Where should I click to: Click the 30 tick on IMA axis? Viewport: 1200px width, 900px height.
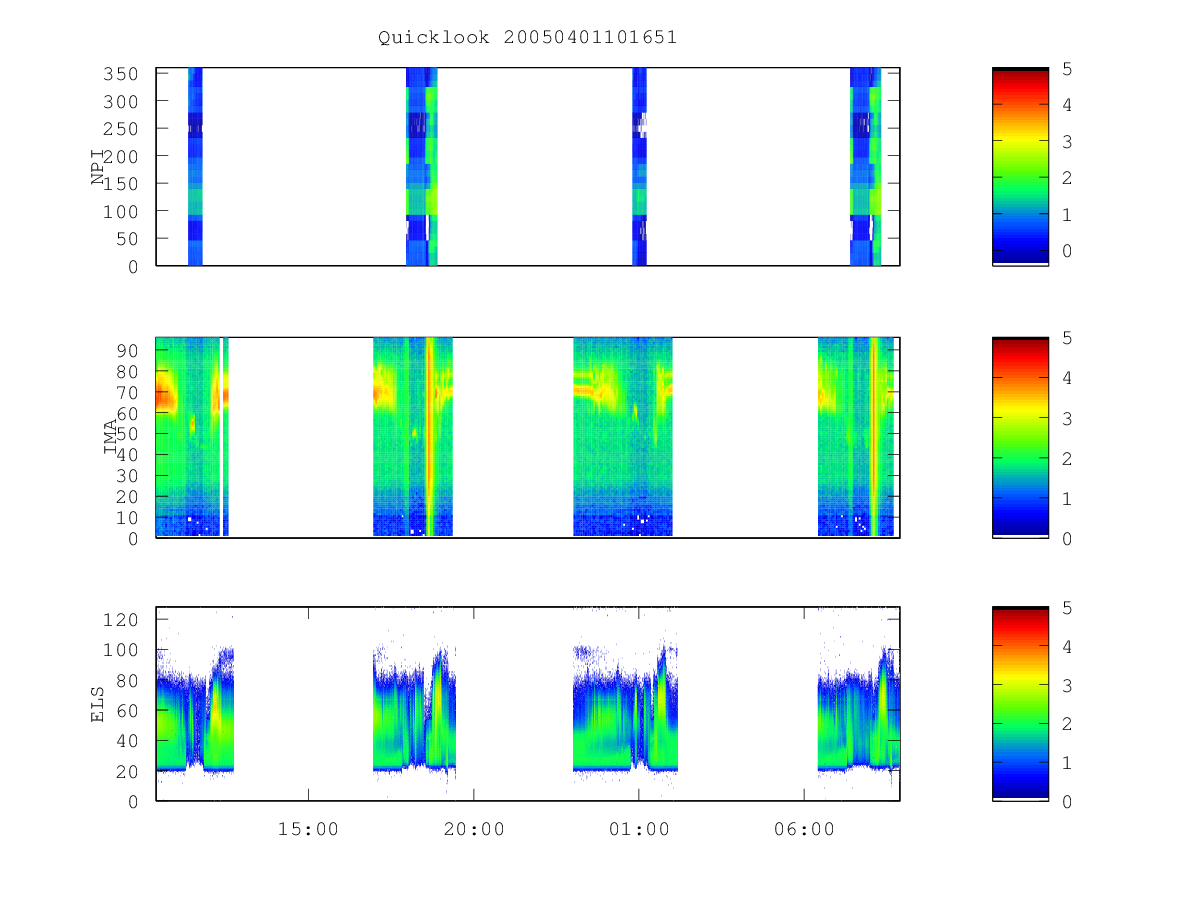(x=129, y=475)
